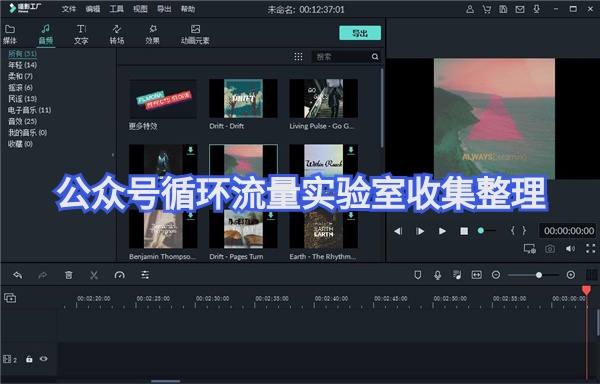600x384 pixels.
Task: Toggle preview volume speaker icon
Action: click(x=570, y=249)
